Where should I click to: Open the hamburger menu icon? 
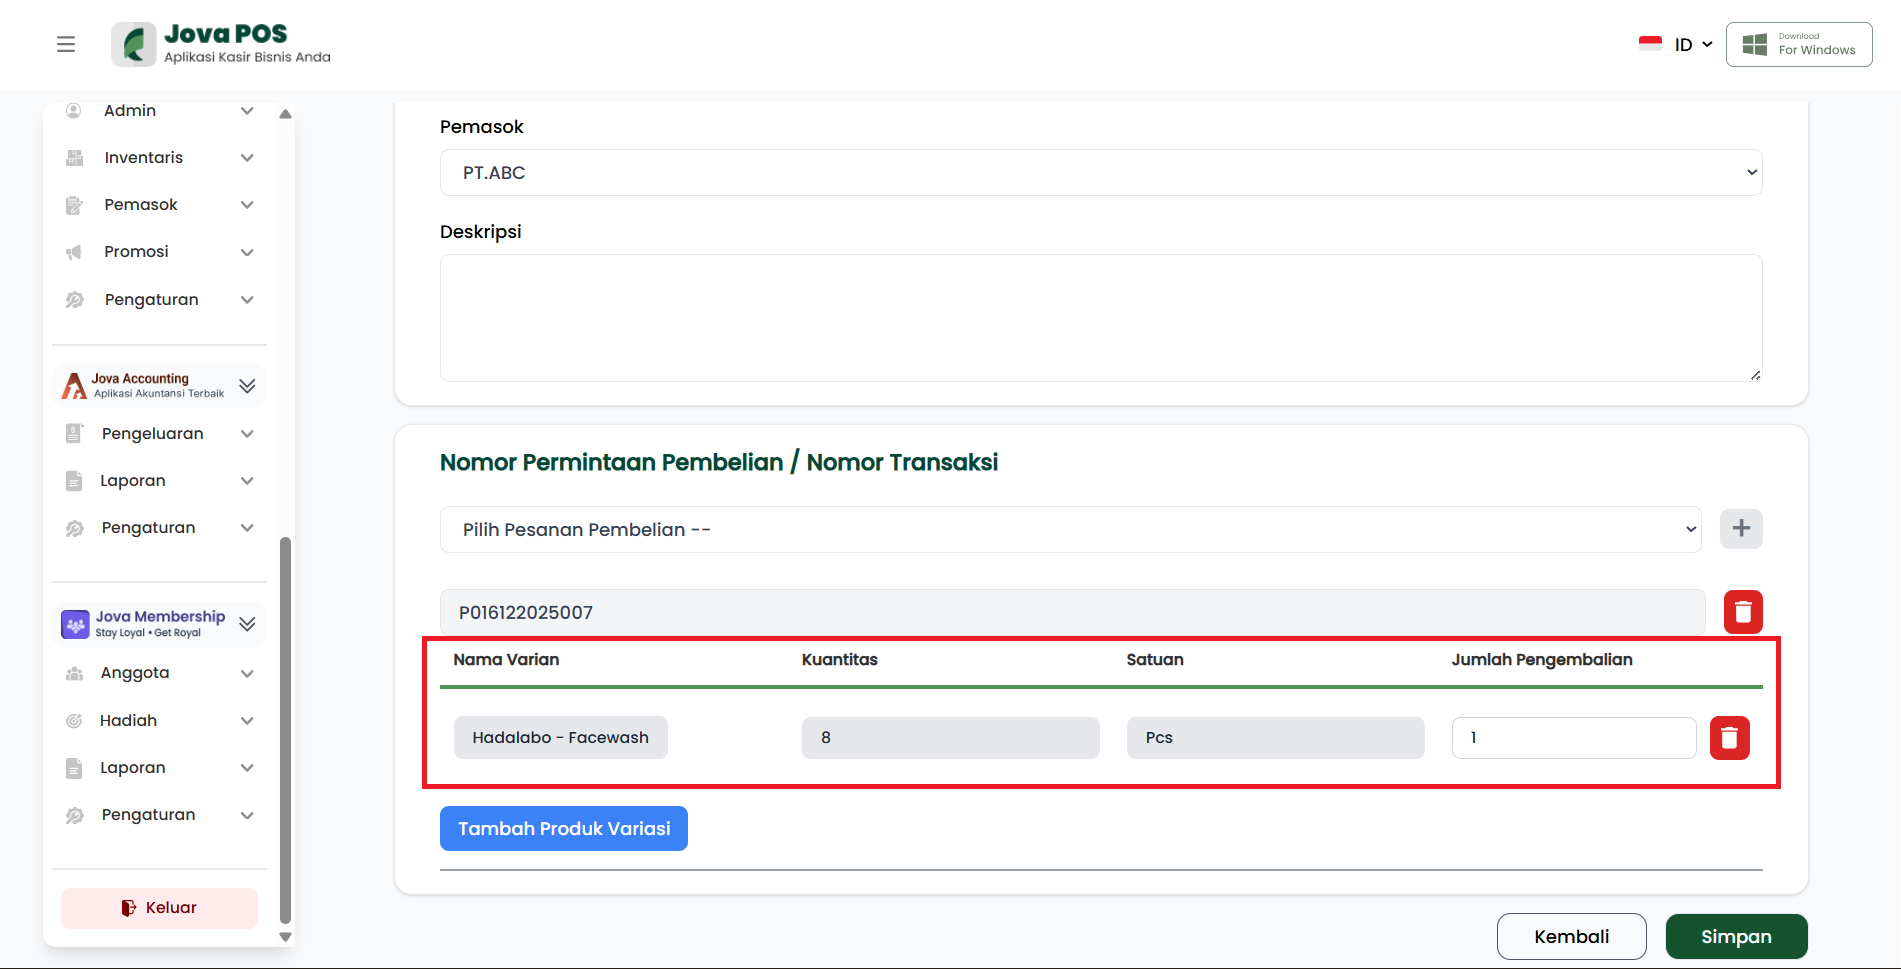66,44
